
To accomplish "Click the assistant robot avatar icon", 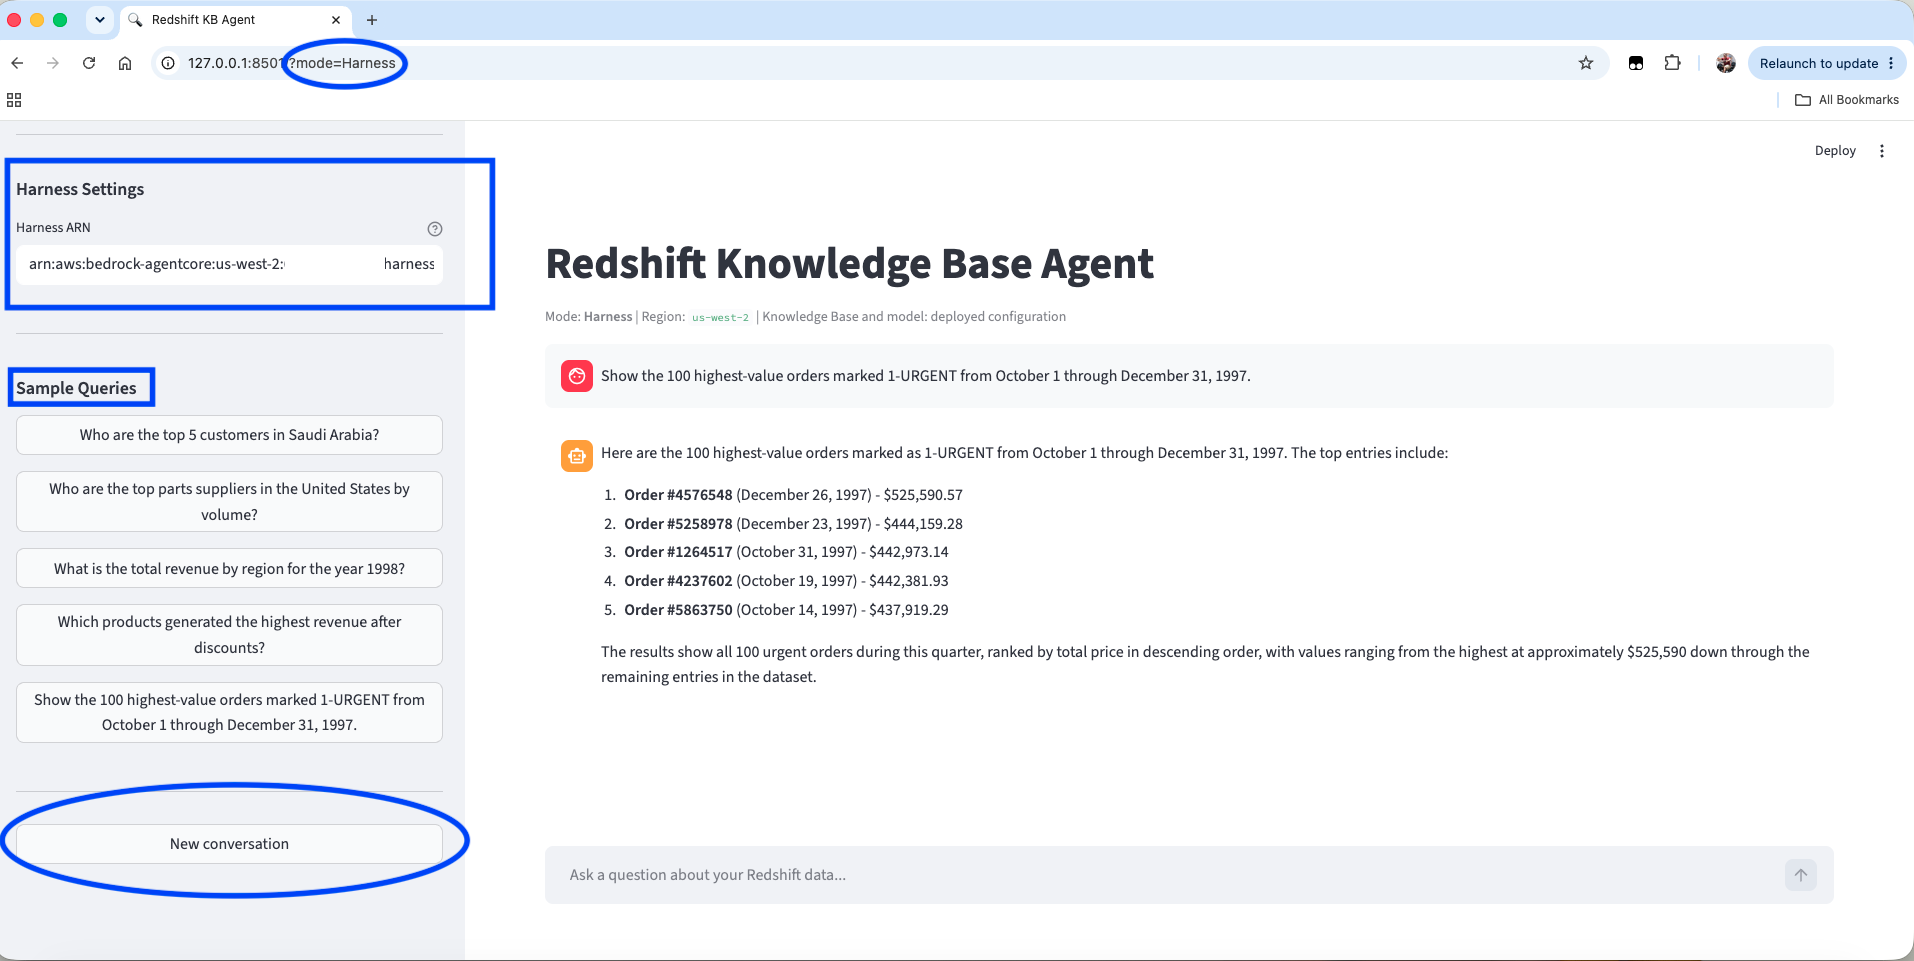I will point(577,456).
